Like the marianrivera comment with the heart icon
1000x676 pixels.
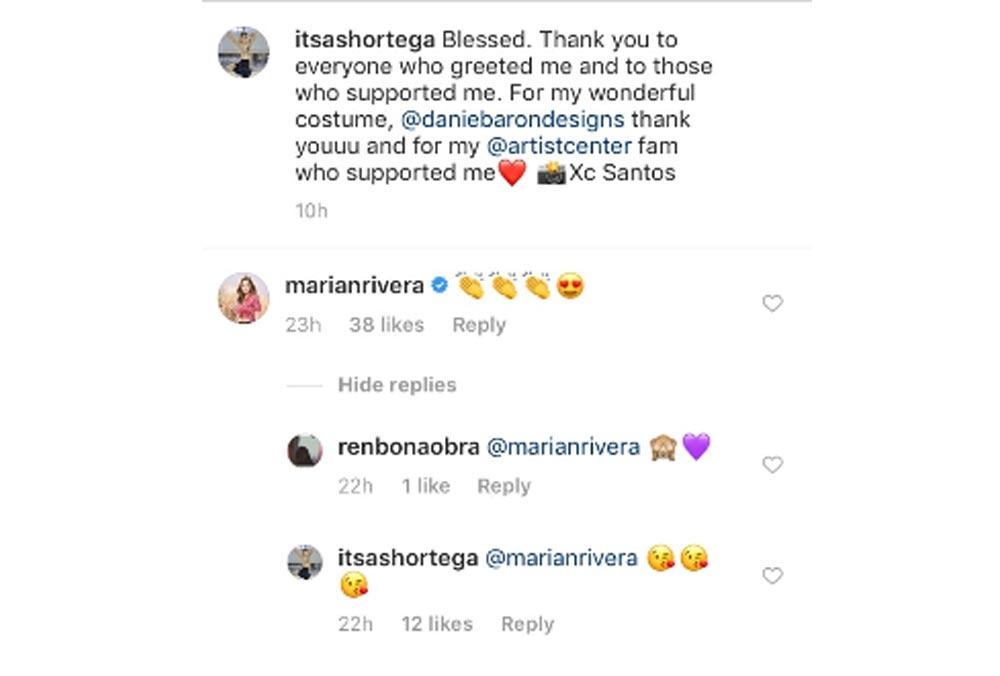tap(772, 303)
